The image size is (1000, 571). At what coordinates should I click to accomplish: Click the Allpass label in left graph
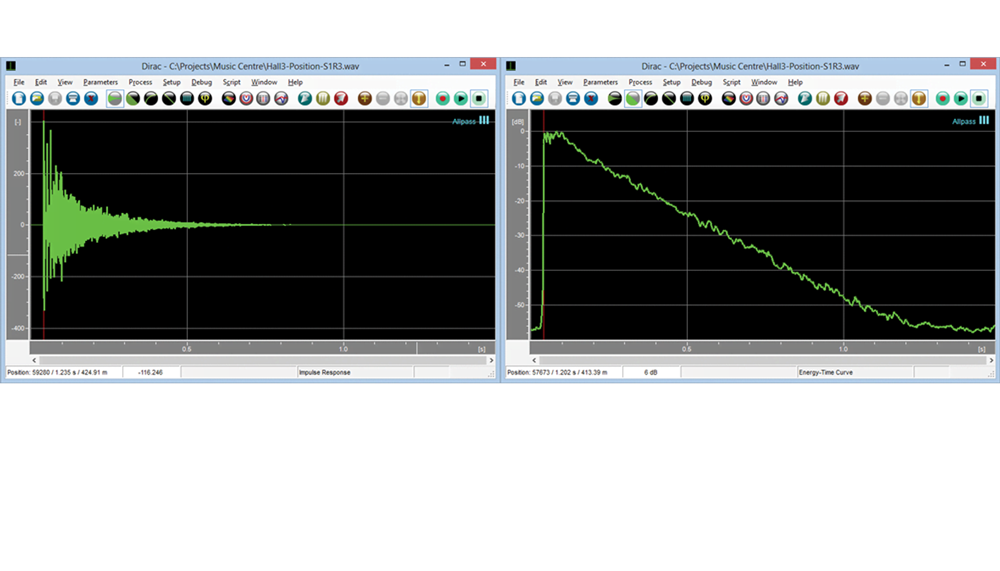pos(463,121)
